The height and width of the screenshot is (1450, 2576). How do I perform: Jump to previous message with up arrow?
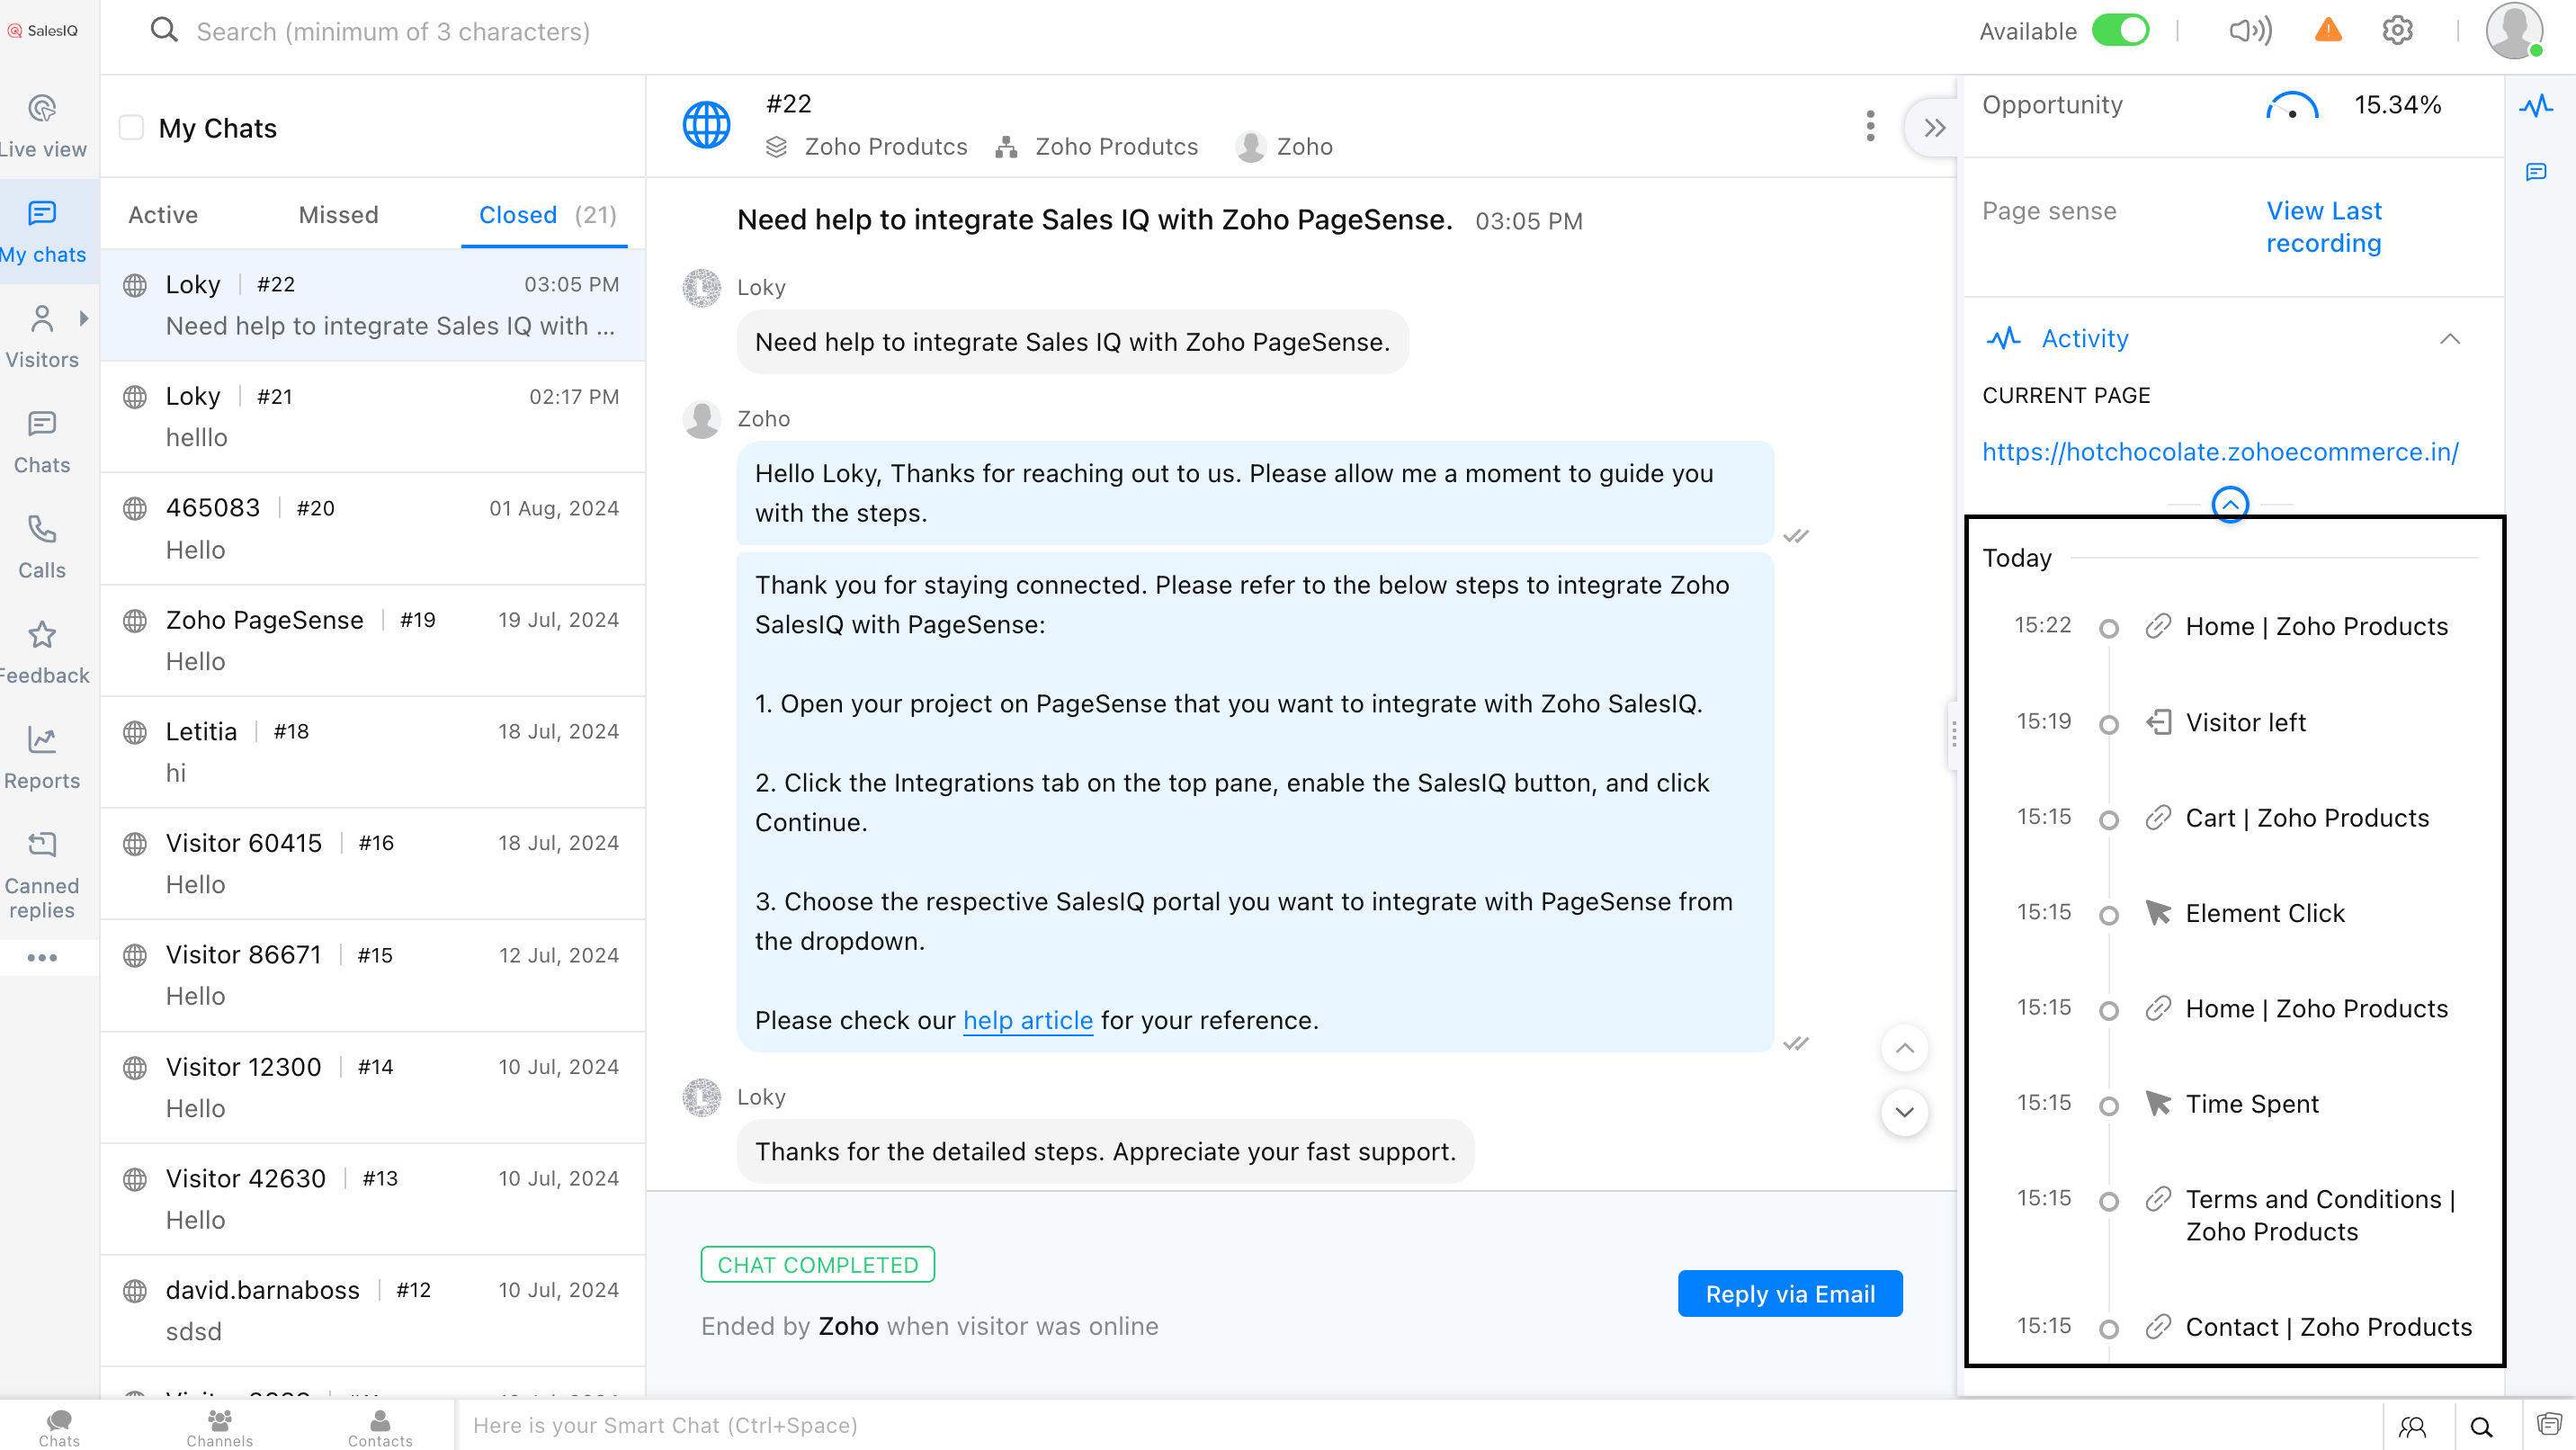[1904, 1048]
